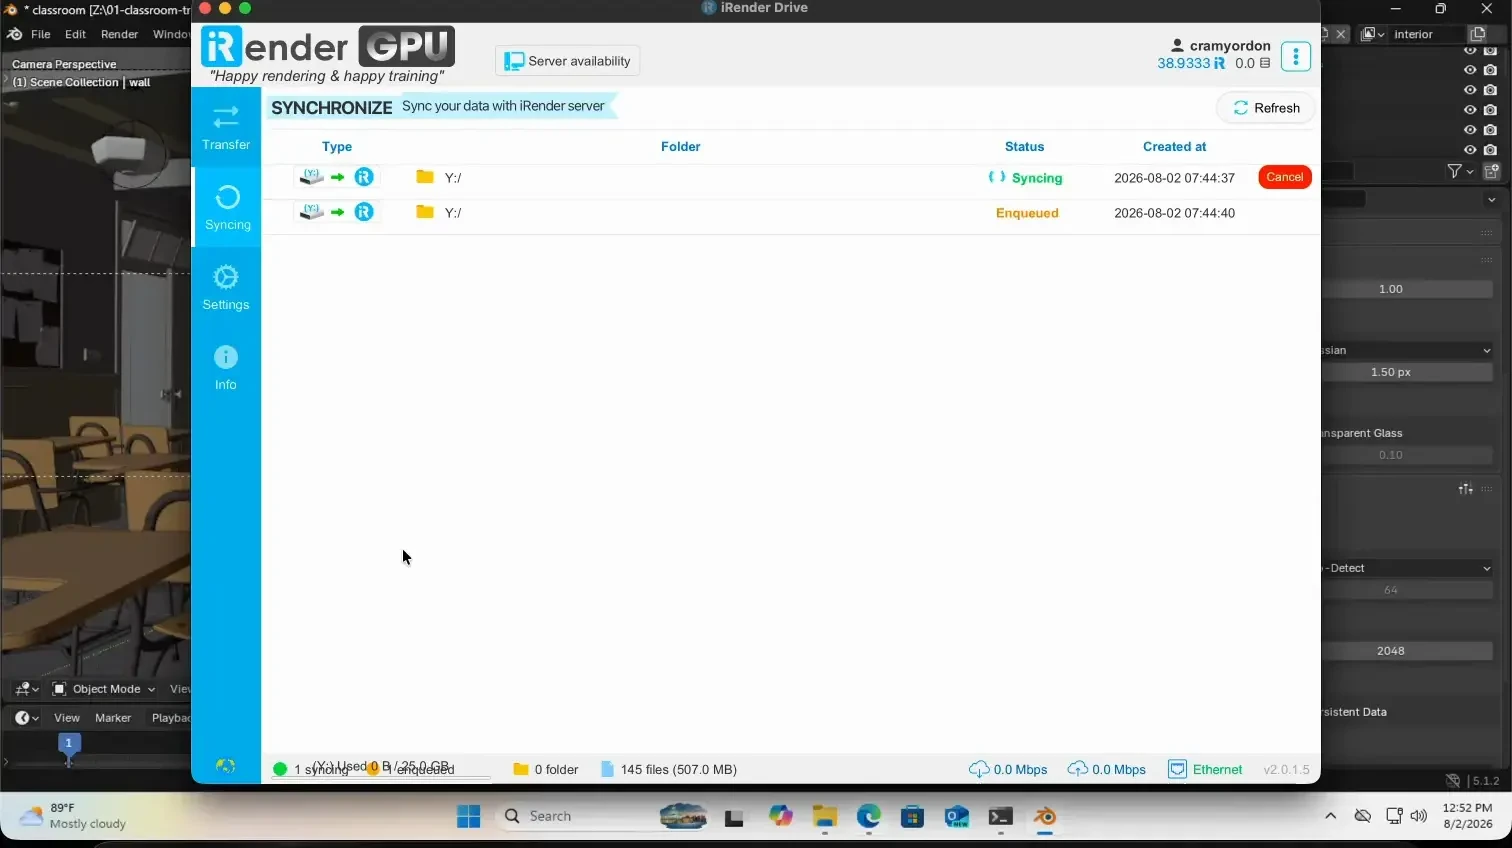The width and height of the screenshot is (1512, 848).
Task: Click the new view layer icon beside interior
Action: (1478, 34)
